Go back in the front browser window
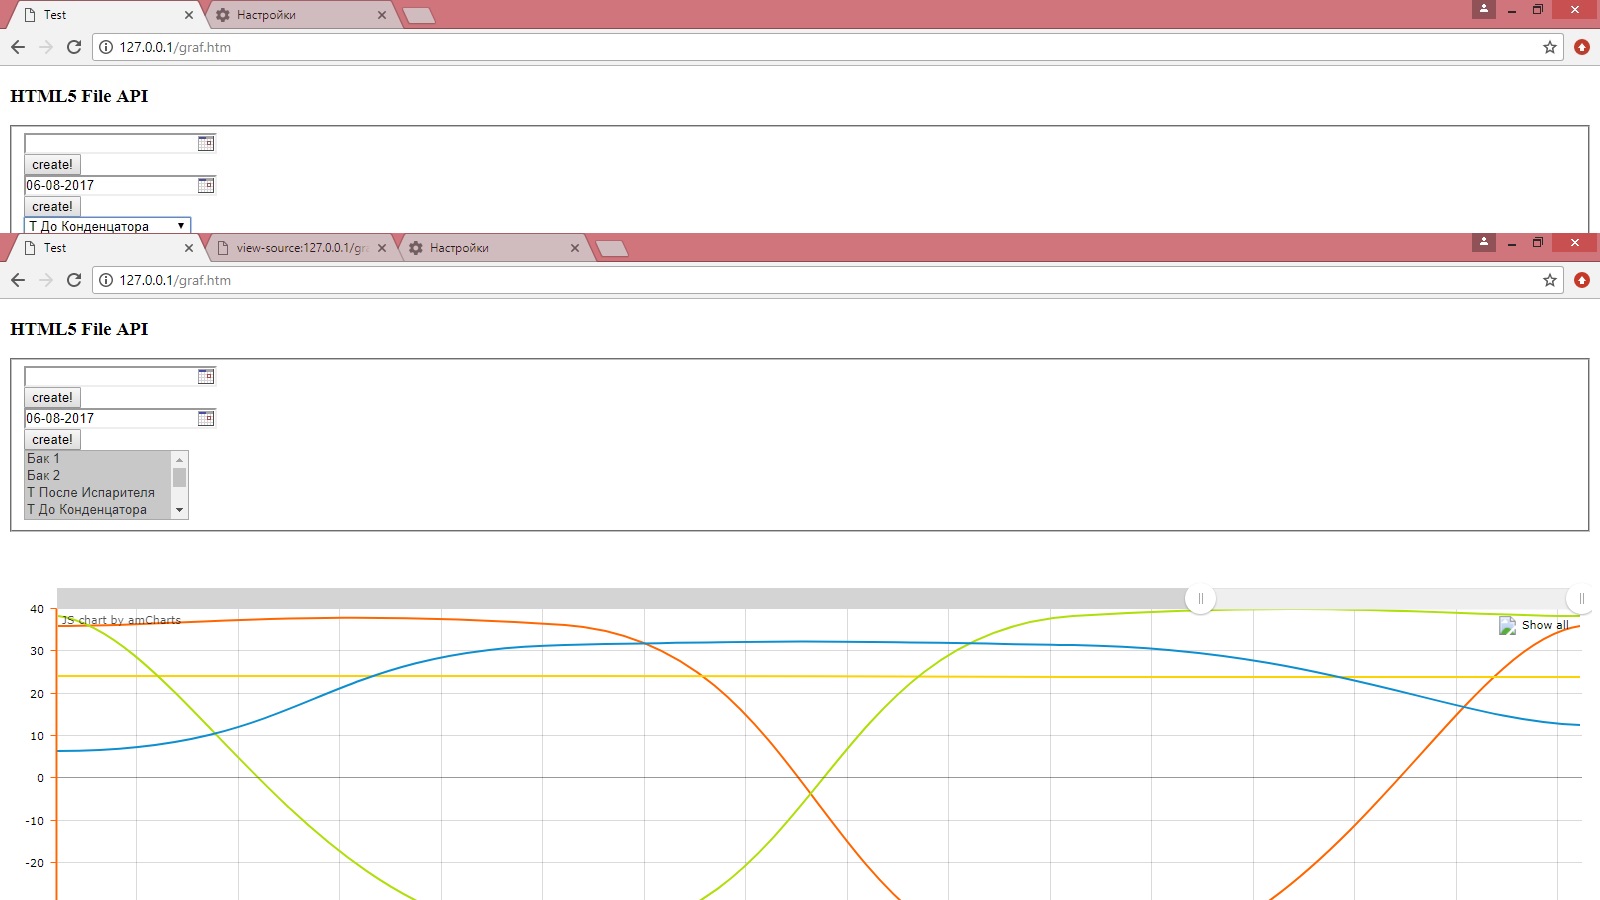1600x900 pixels. [x=18, y=280]
